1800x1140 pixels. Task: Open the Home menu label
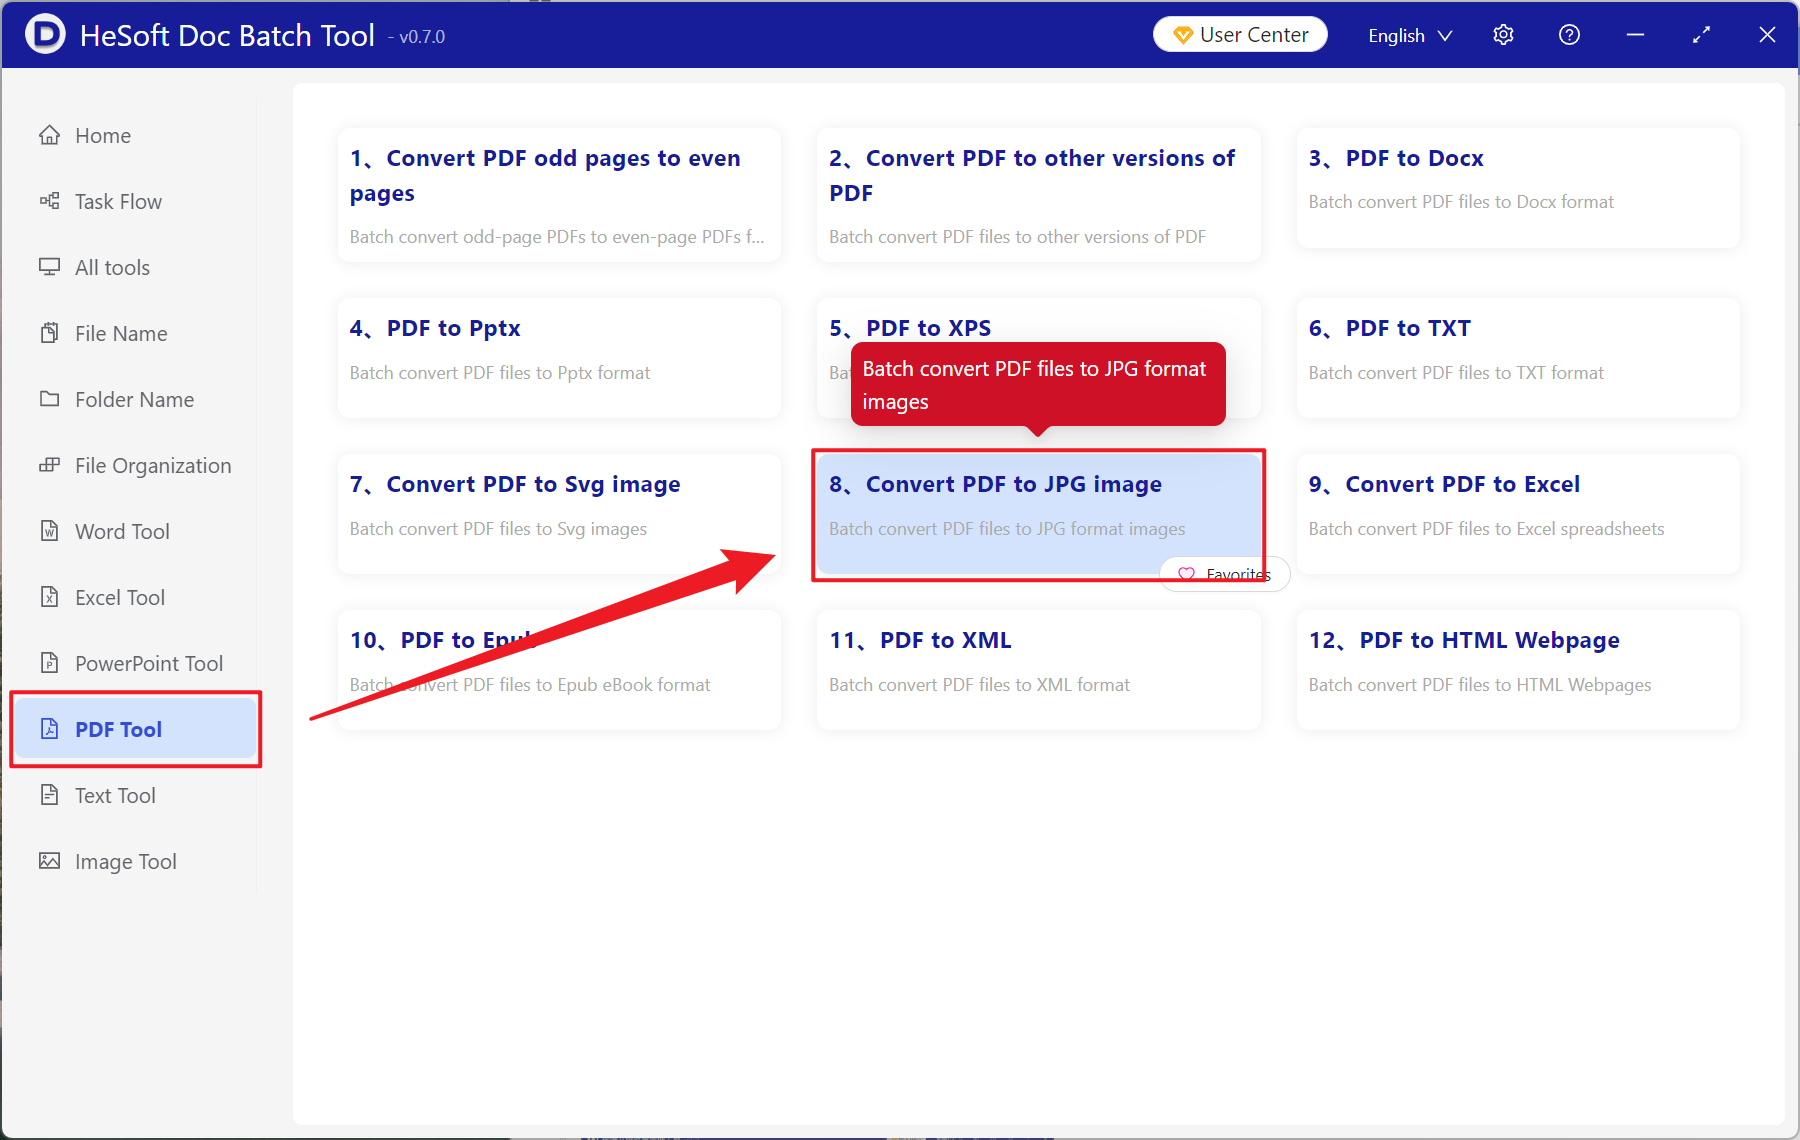pos(103,135)
